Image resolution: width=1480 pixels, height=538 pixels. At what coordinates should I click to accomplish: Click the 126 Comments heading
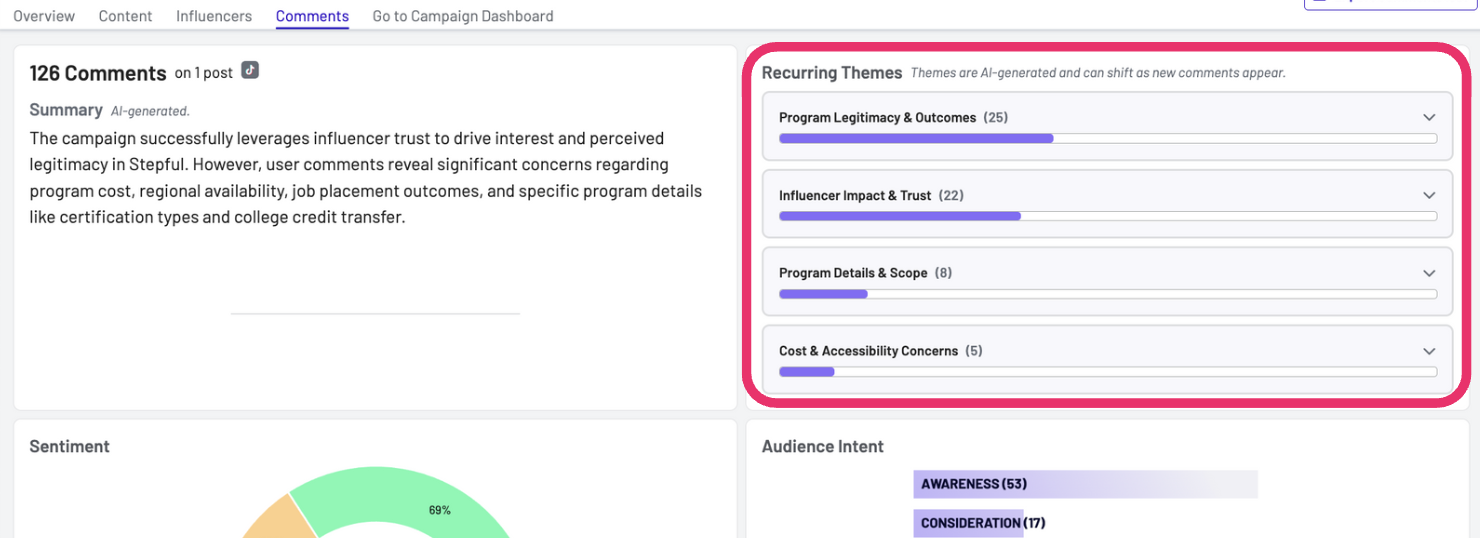[x=98, y=73]
